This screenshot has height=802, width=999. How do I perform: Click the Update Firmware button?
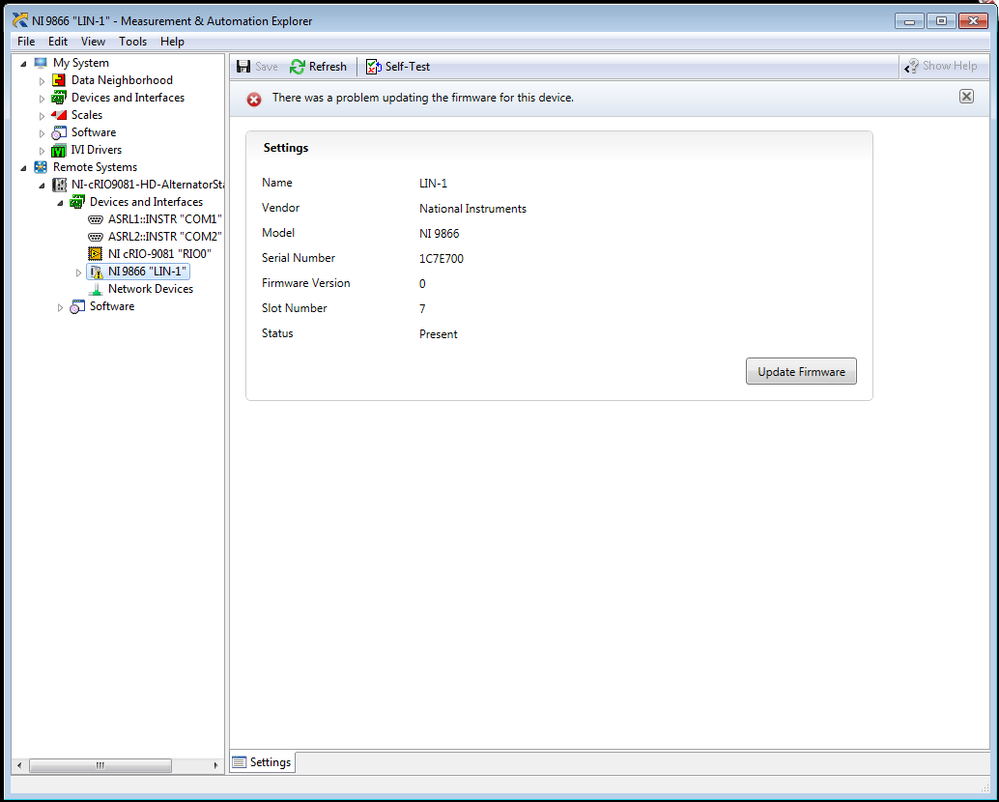801,371
